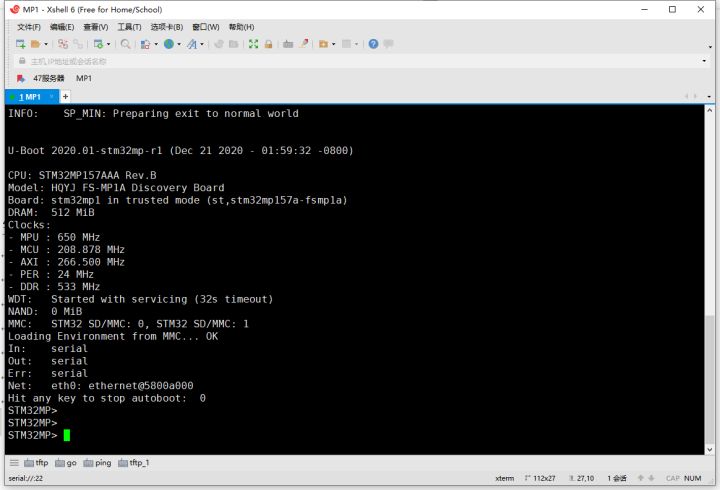Open the Encoding globe dropdown arrow

point(179,44)
